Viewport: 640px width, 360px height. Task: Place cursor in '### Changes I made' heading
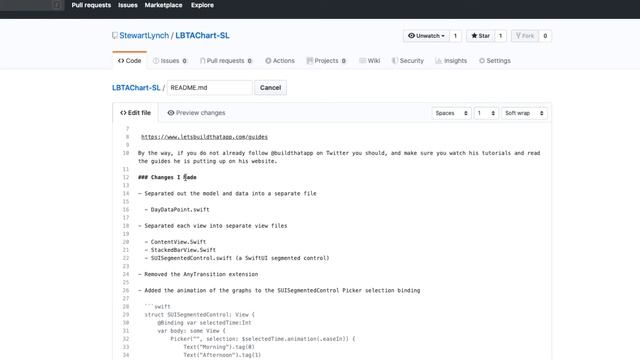click(x=167, y=177)
